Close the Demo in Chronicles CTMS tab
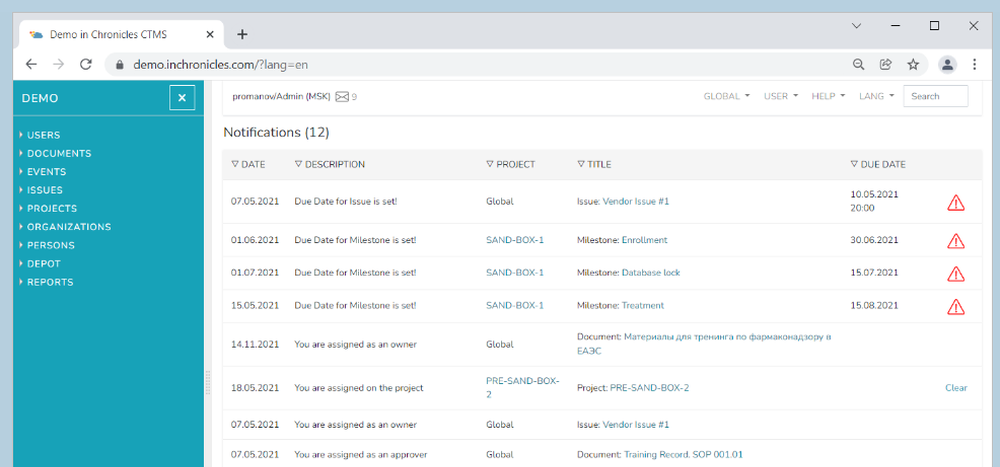Image resolution: width=1000 pixels, height=467 pixels. coord(210,34)
